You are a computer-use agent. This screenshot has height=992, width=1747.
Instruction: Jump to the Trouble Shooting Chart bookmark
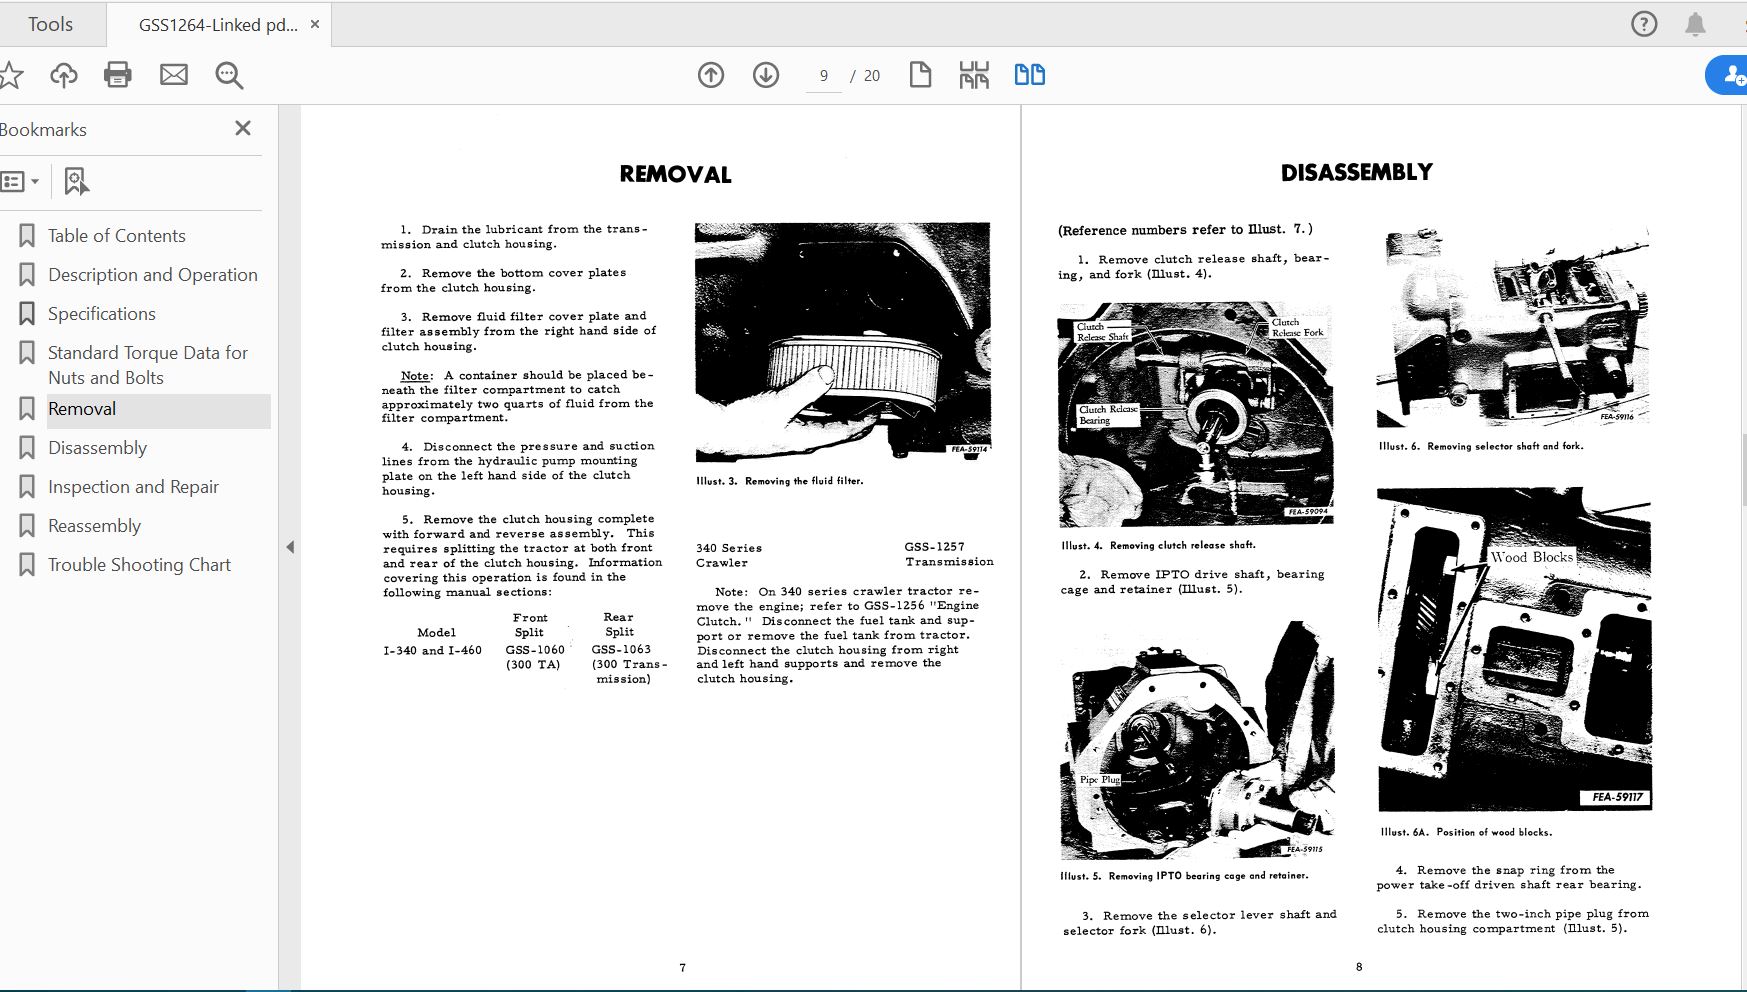(x=139, y=564)
